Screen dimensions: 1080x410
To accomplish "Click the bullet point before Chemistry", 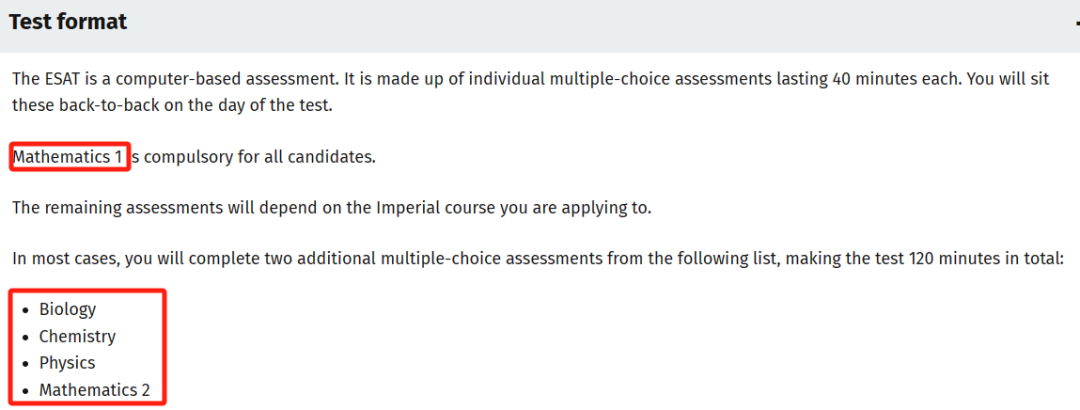I will [x=25, y=338].
